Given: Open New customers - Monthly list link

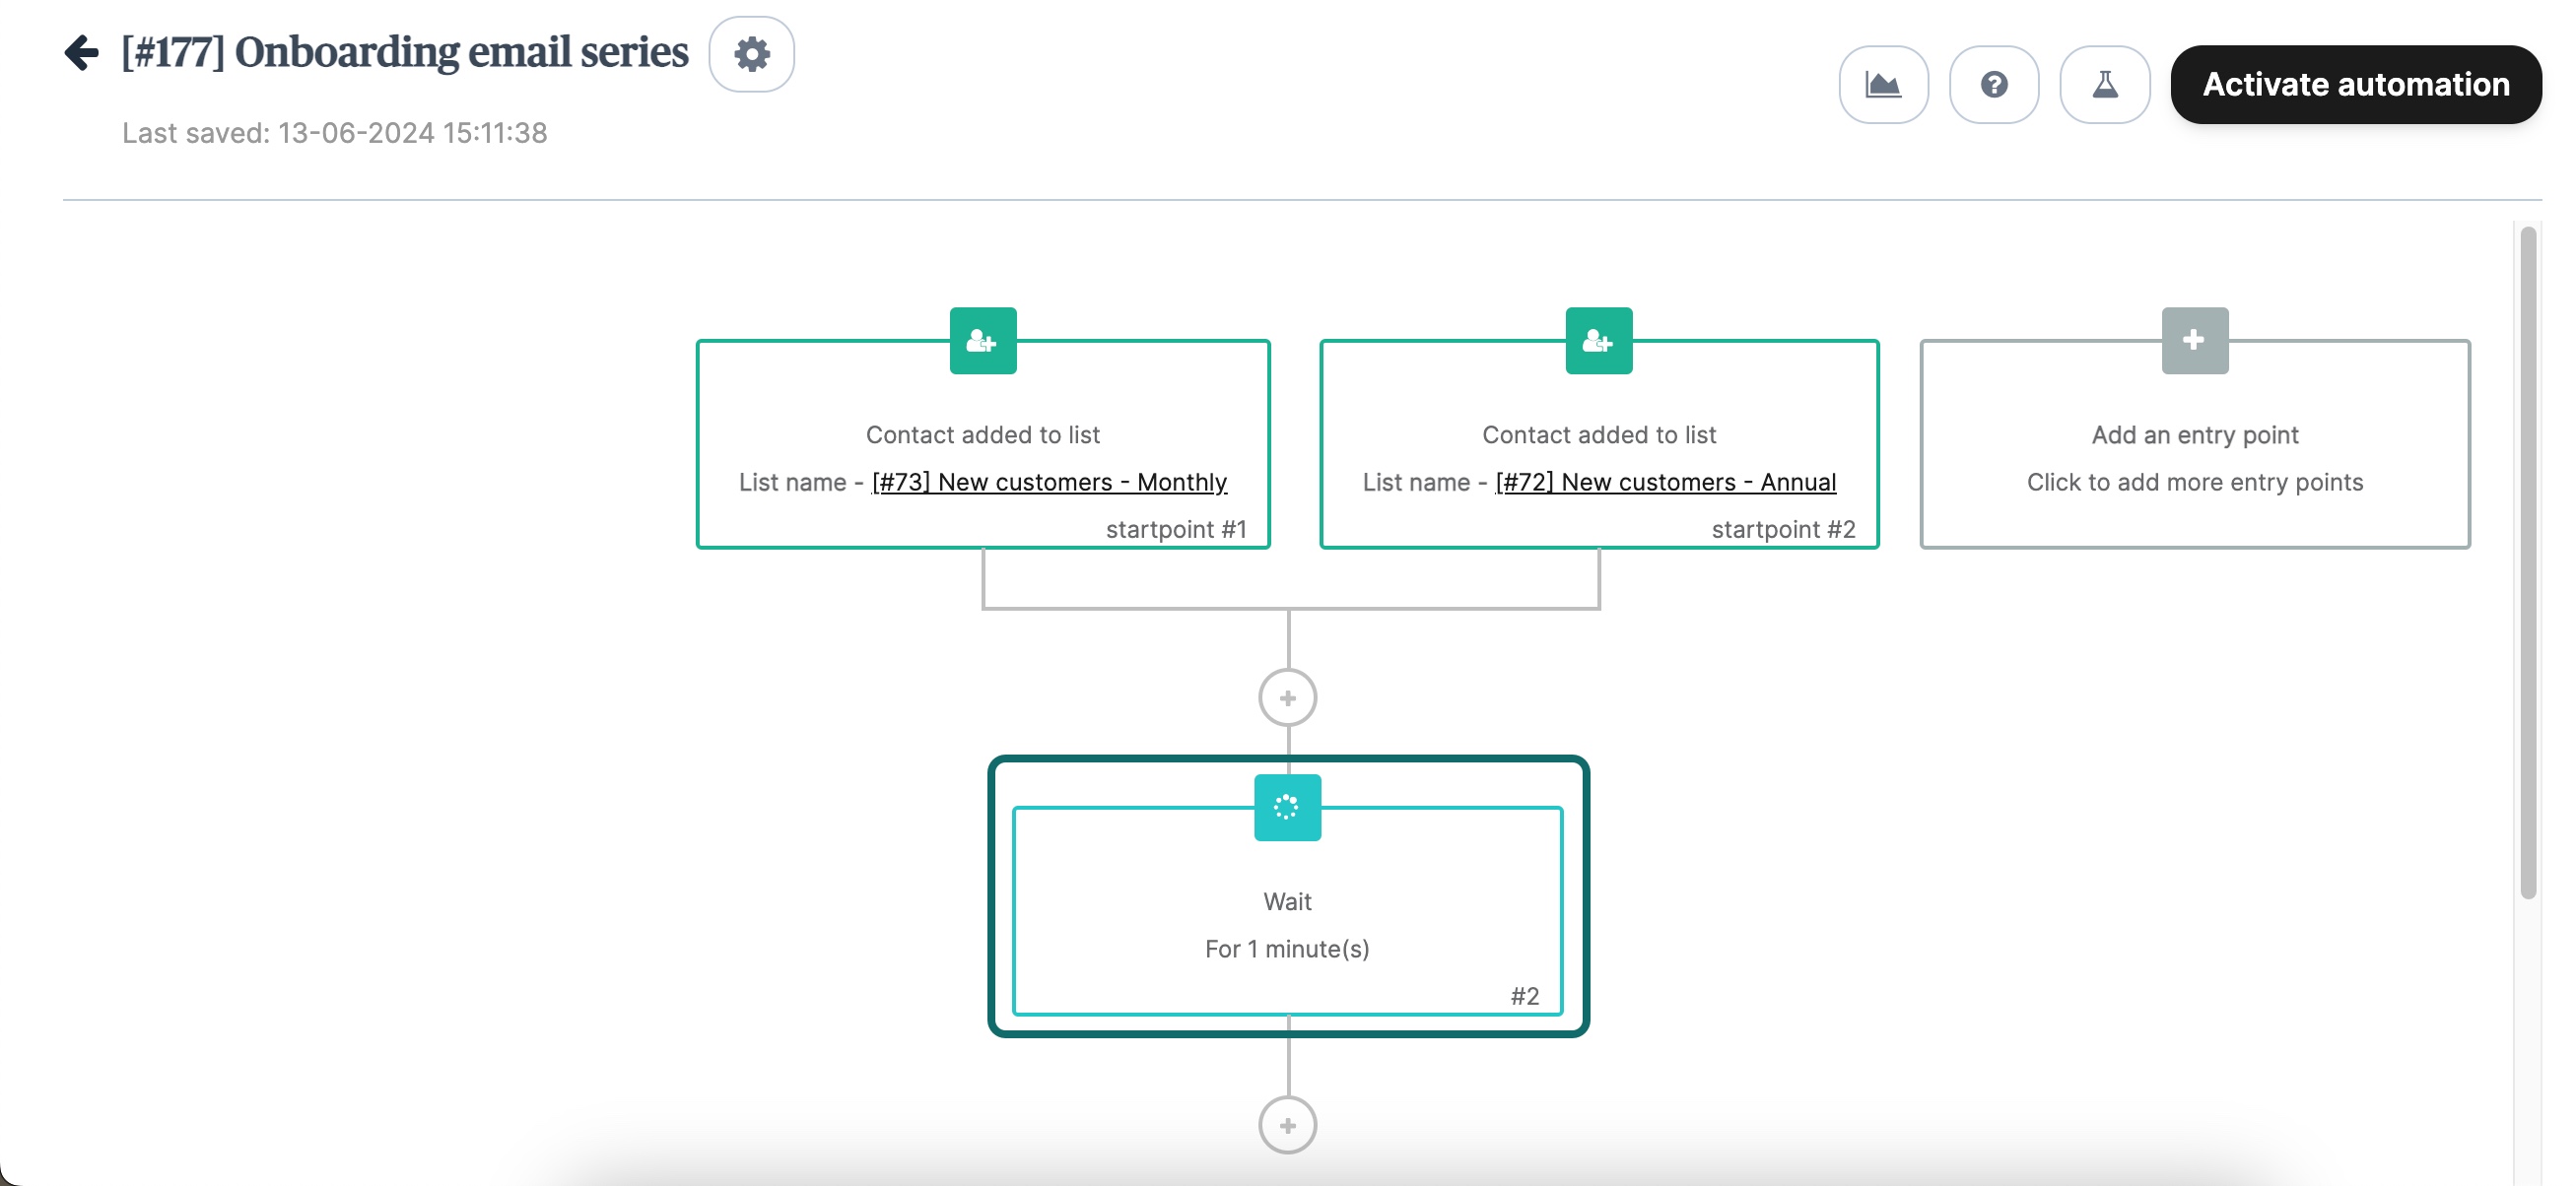Looking at the screenshot, I should click(1049, 482).
